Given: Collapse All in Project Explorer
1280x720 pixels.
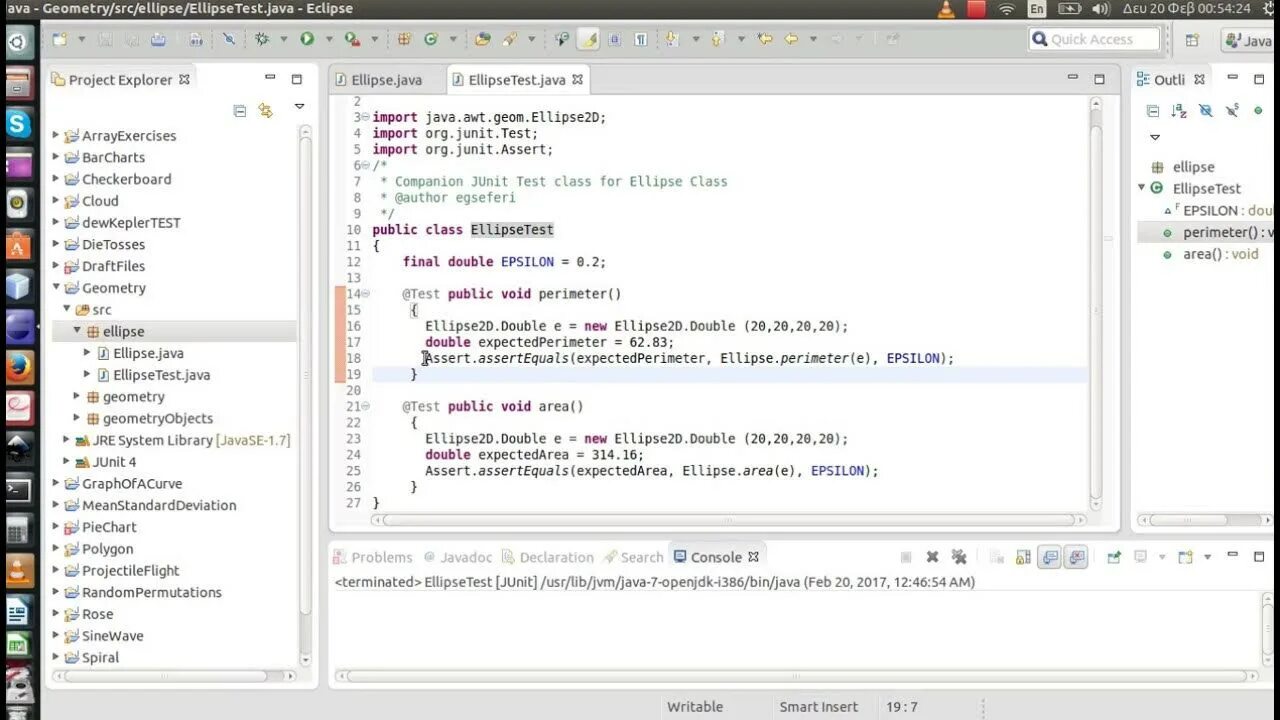Looking at the screenshot, I should [240, 111].
